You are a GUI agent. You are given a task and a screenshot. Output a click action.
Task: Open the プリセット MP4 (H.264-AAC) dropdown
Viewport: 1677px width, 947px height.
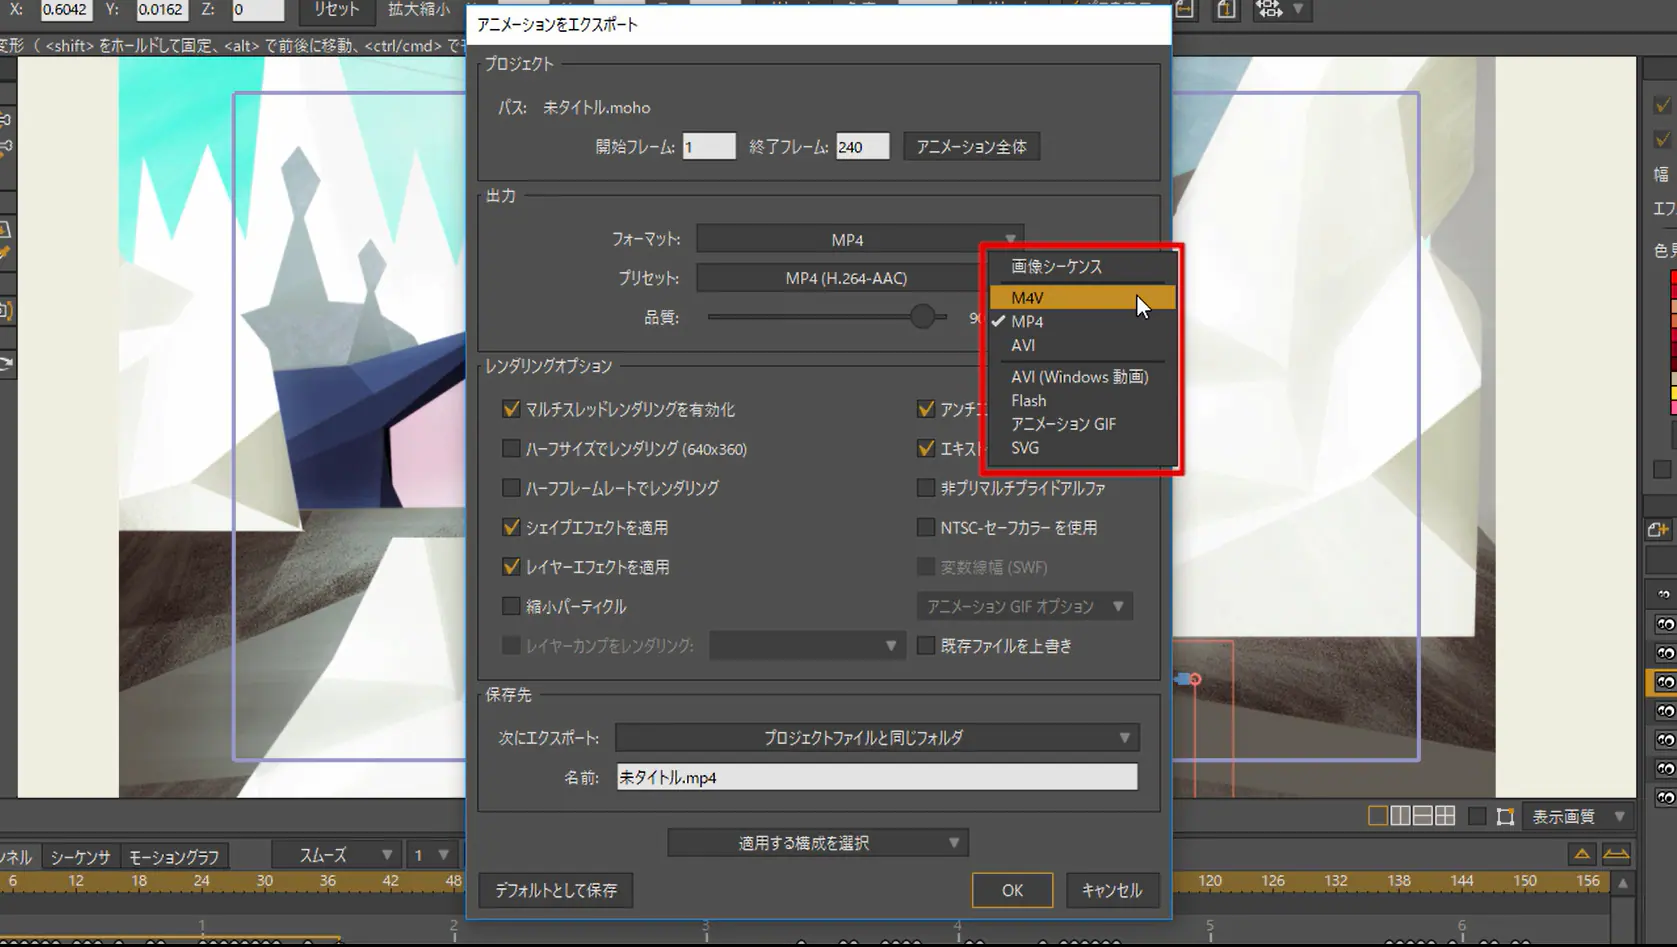click(x=845, y=278)
